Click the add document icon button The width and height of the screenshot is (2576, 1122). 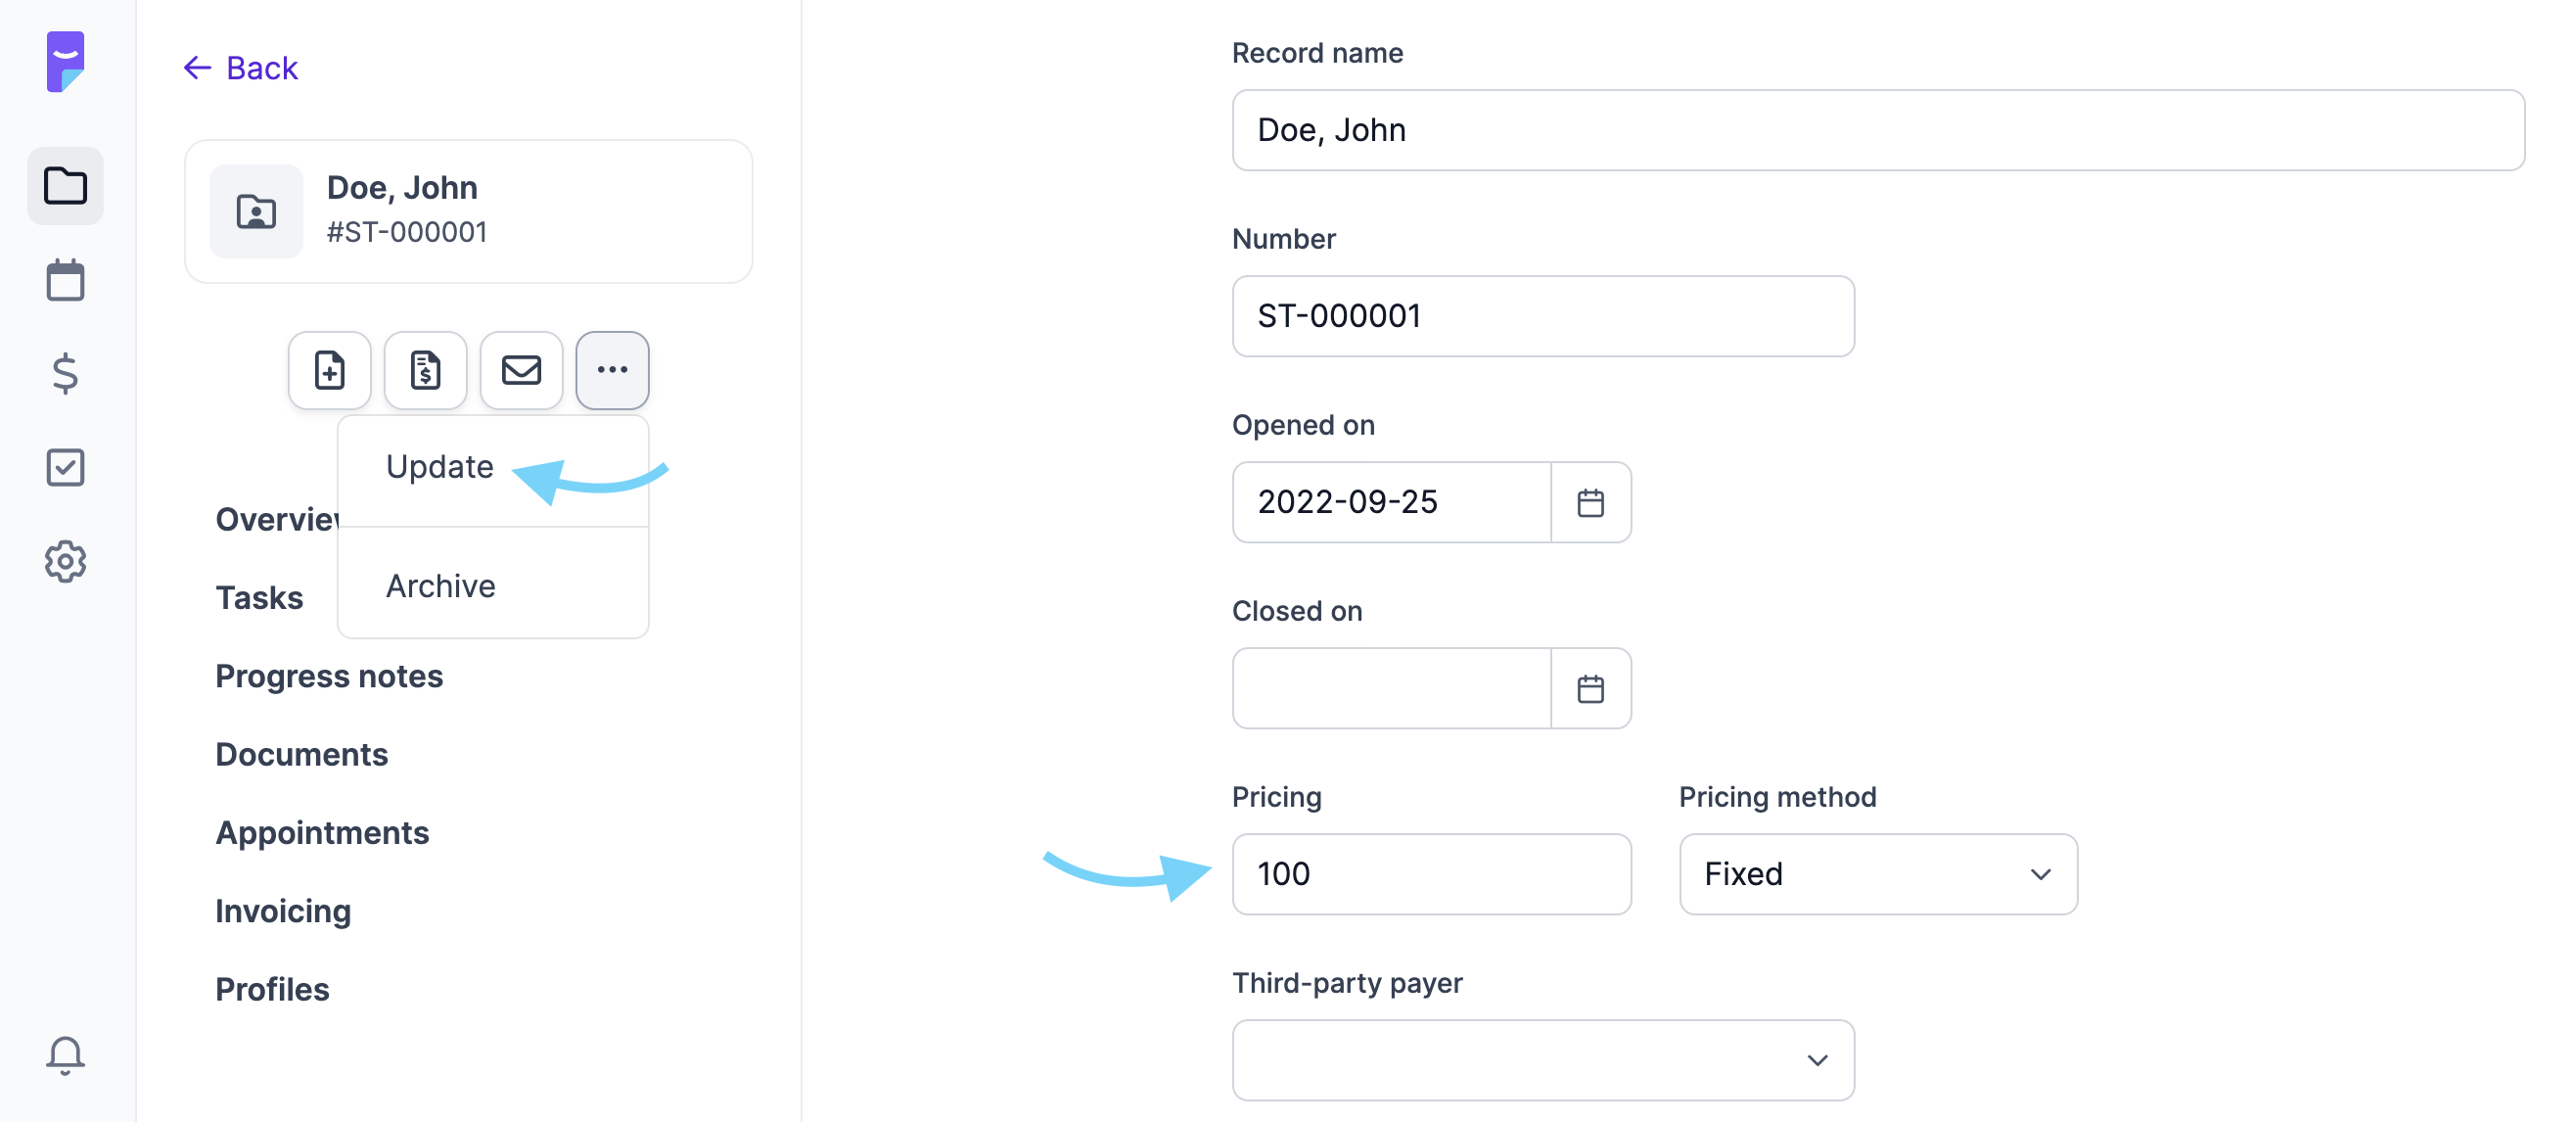330,370
